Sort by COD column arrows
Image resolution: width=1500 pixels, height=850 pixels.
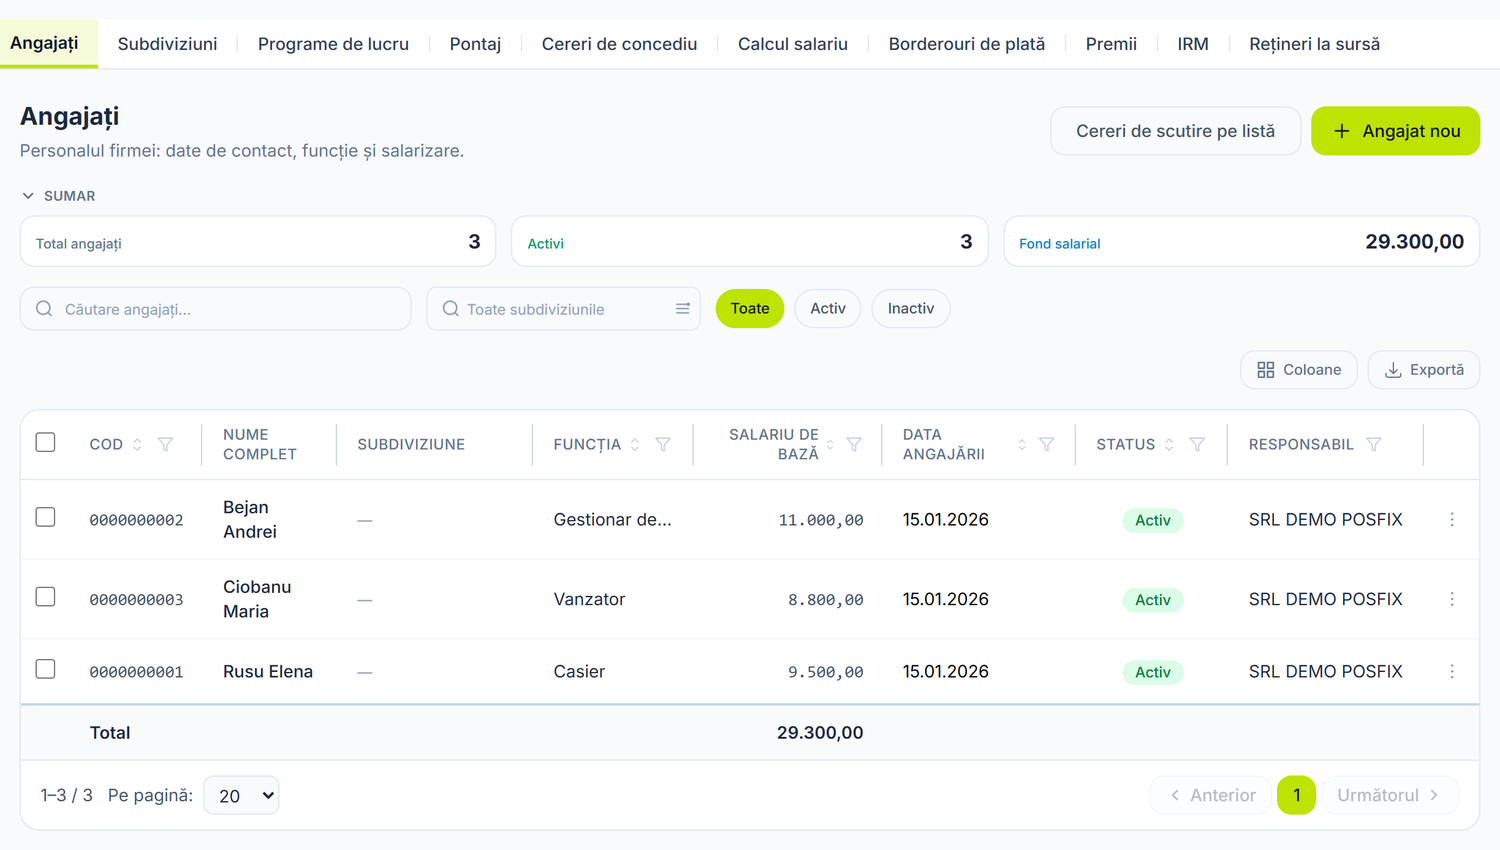(138, 444)
